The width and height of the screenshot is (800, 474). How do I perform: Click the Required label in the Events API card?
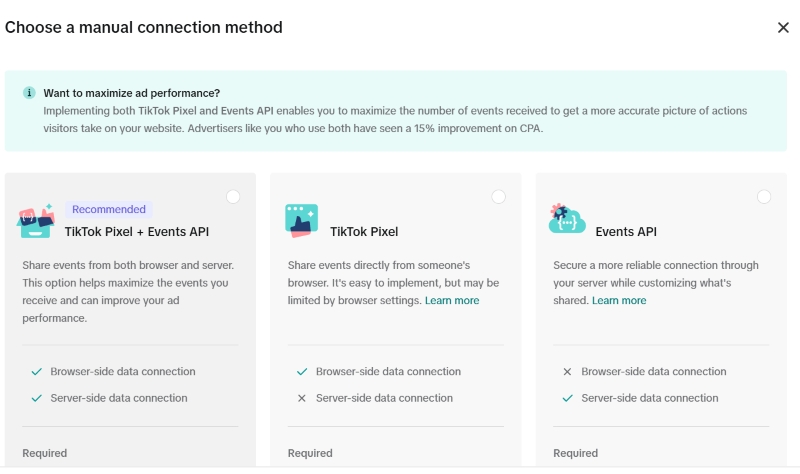pyautogui.click(x=576, y=453)
